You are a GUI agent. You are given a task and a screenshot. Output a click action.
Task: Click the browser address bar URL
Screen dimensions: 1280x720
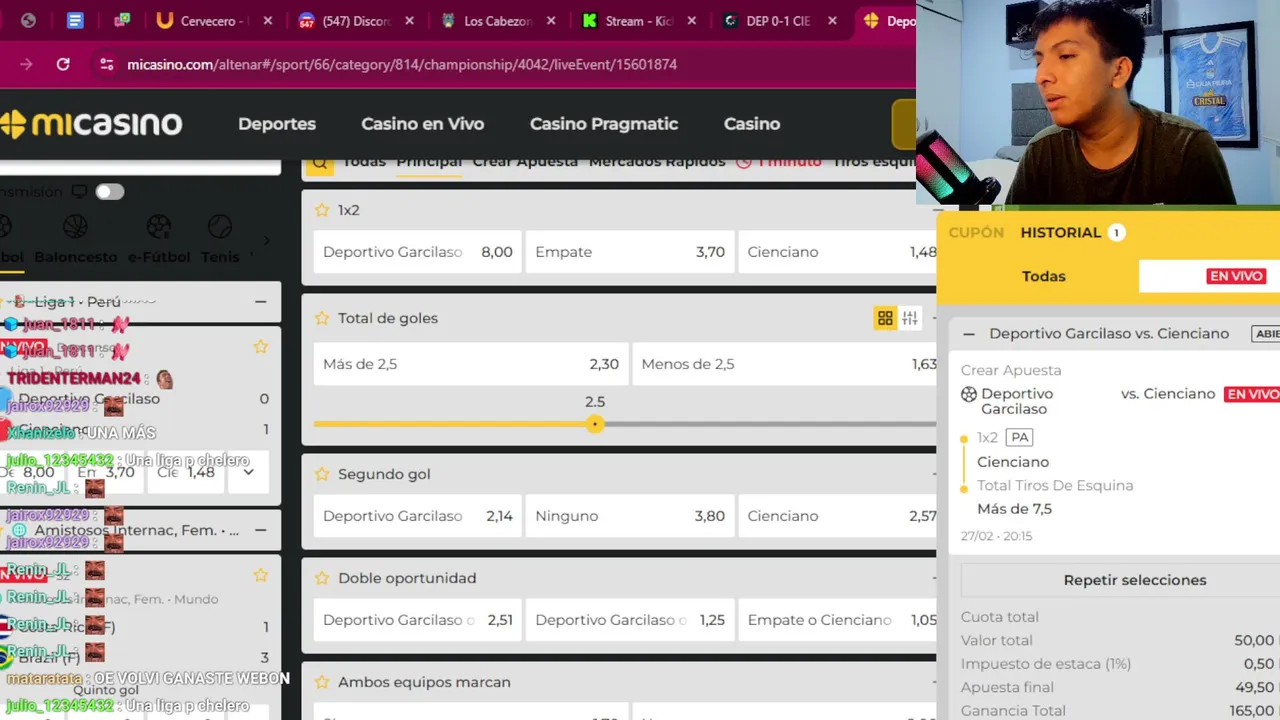tap(402, 64)
